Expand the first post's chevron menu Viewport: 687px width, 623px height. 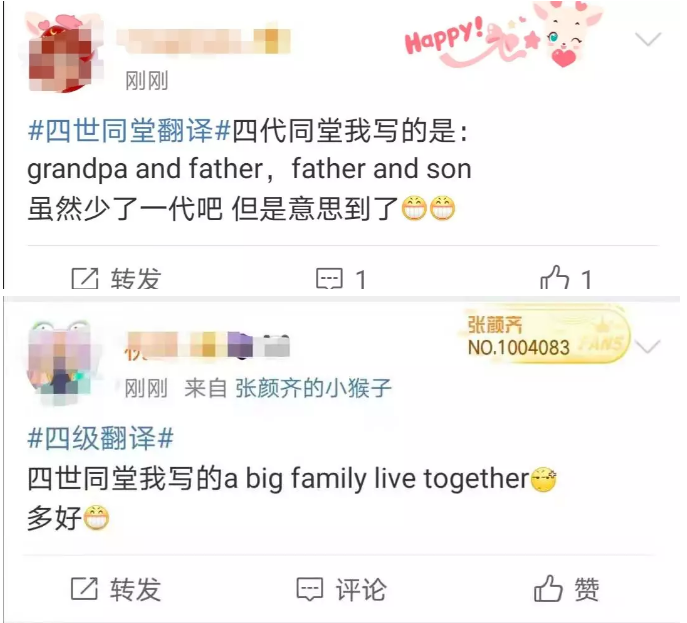coord(648,39)
